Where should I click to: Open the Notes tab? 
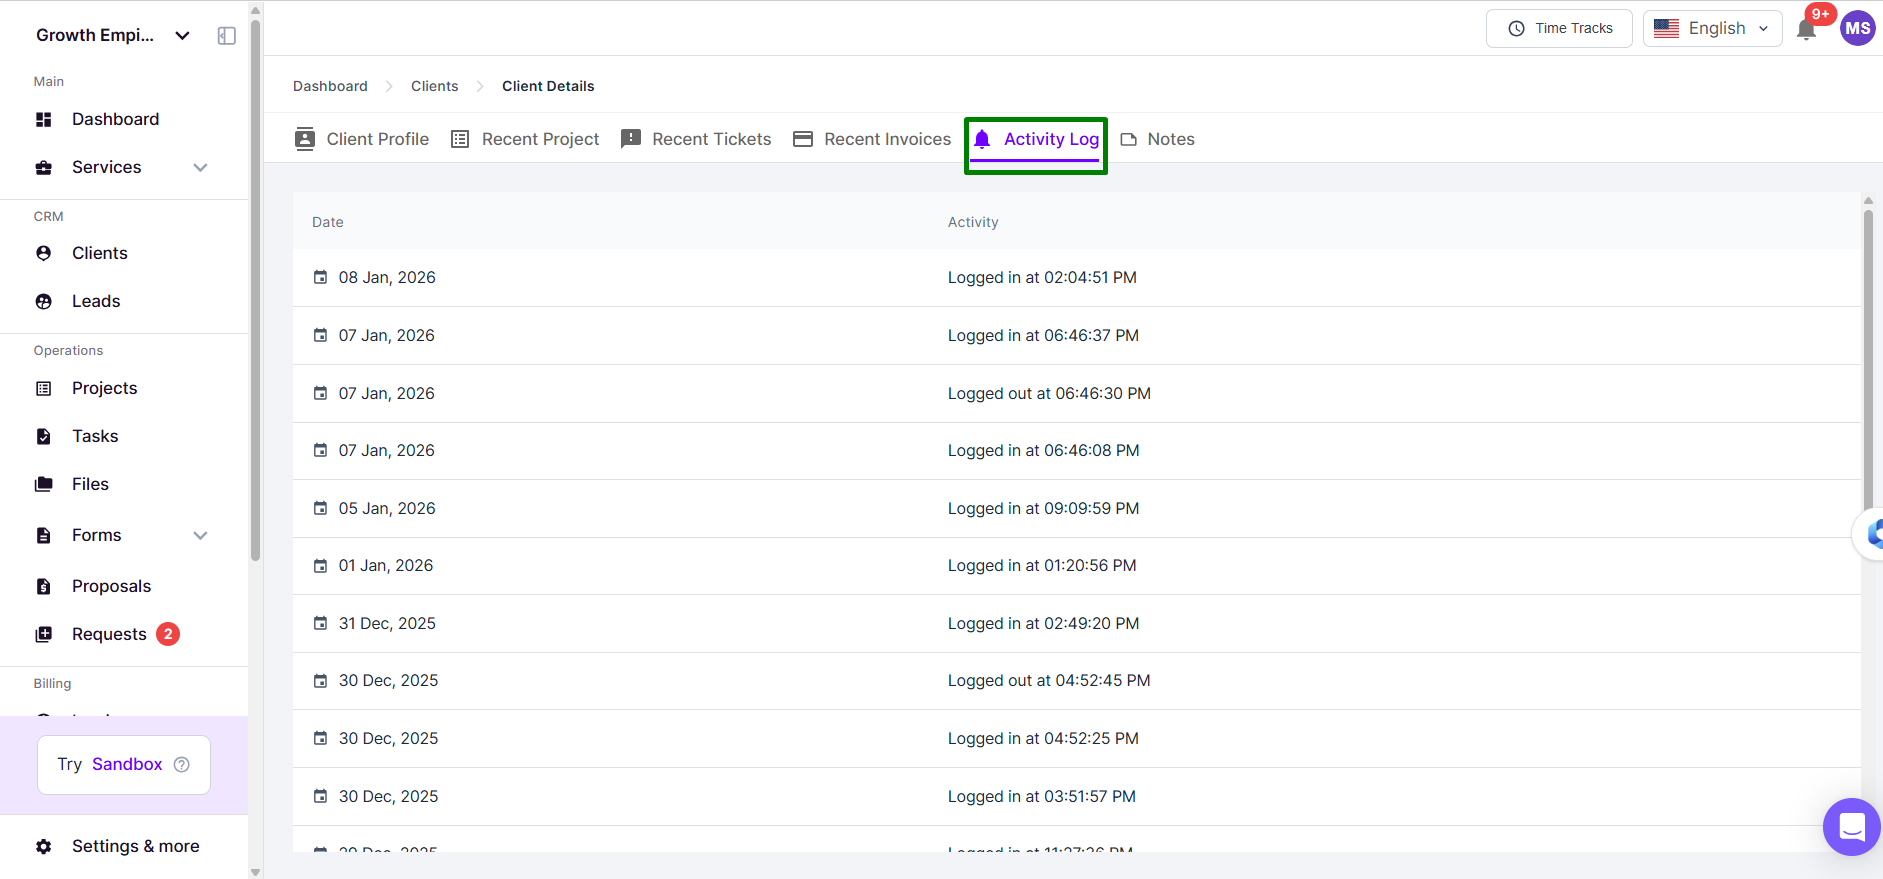click(x=1158, y=140)
